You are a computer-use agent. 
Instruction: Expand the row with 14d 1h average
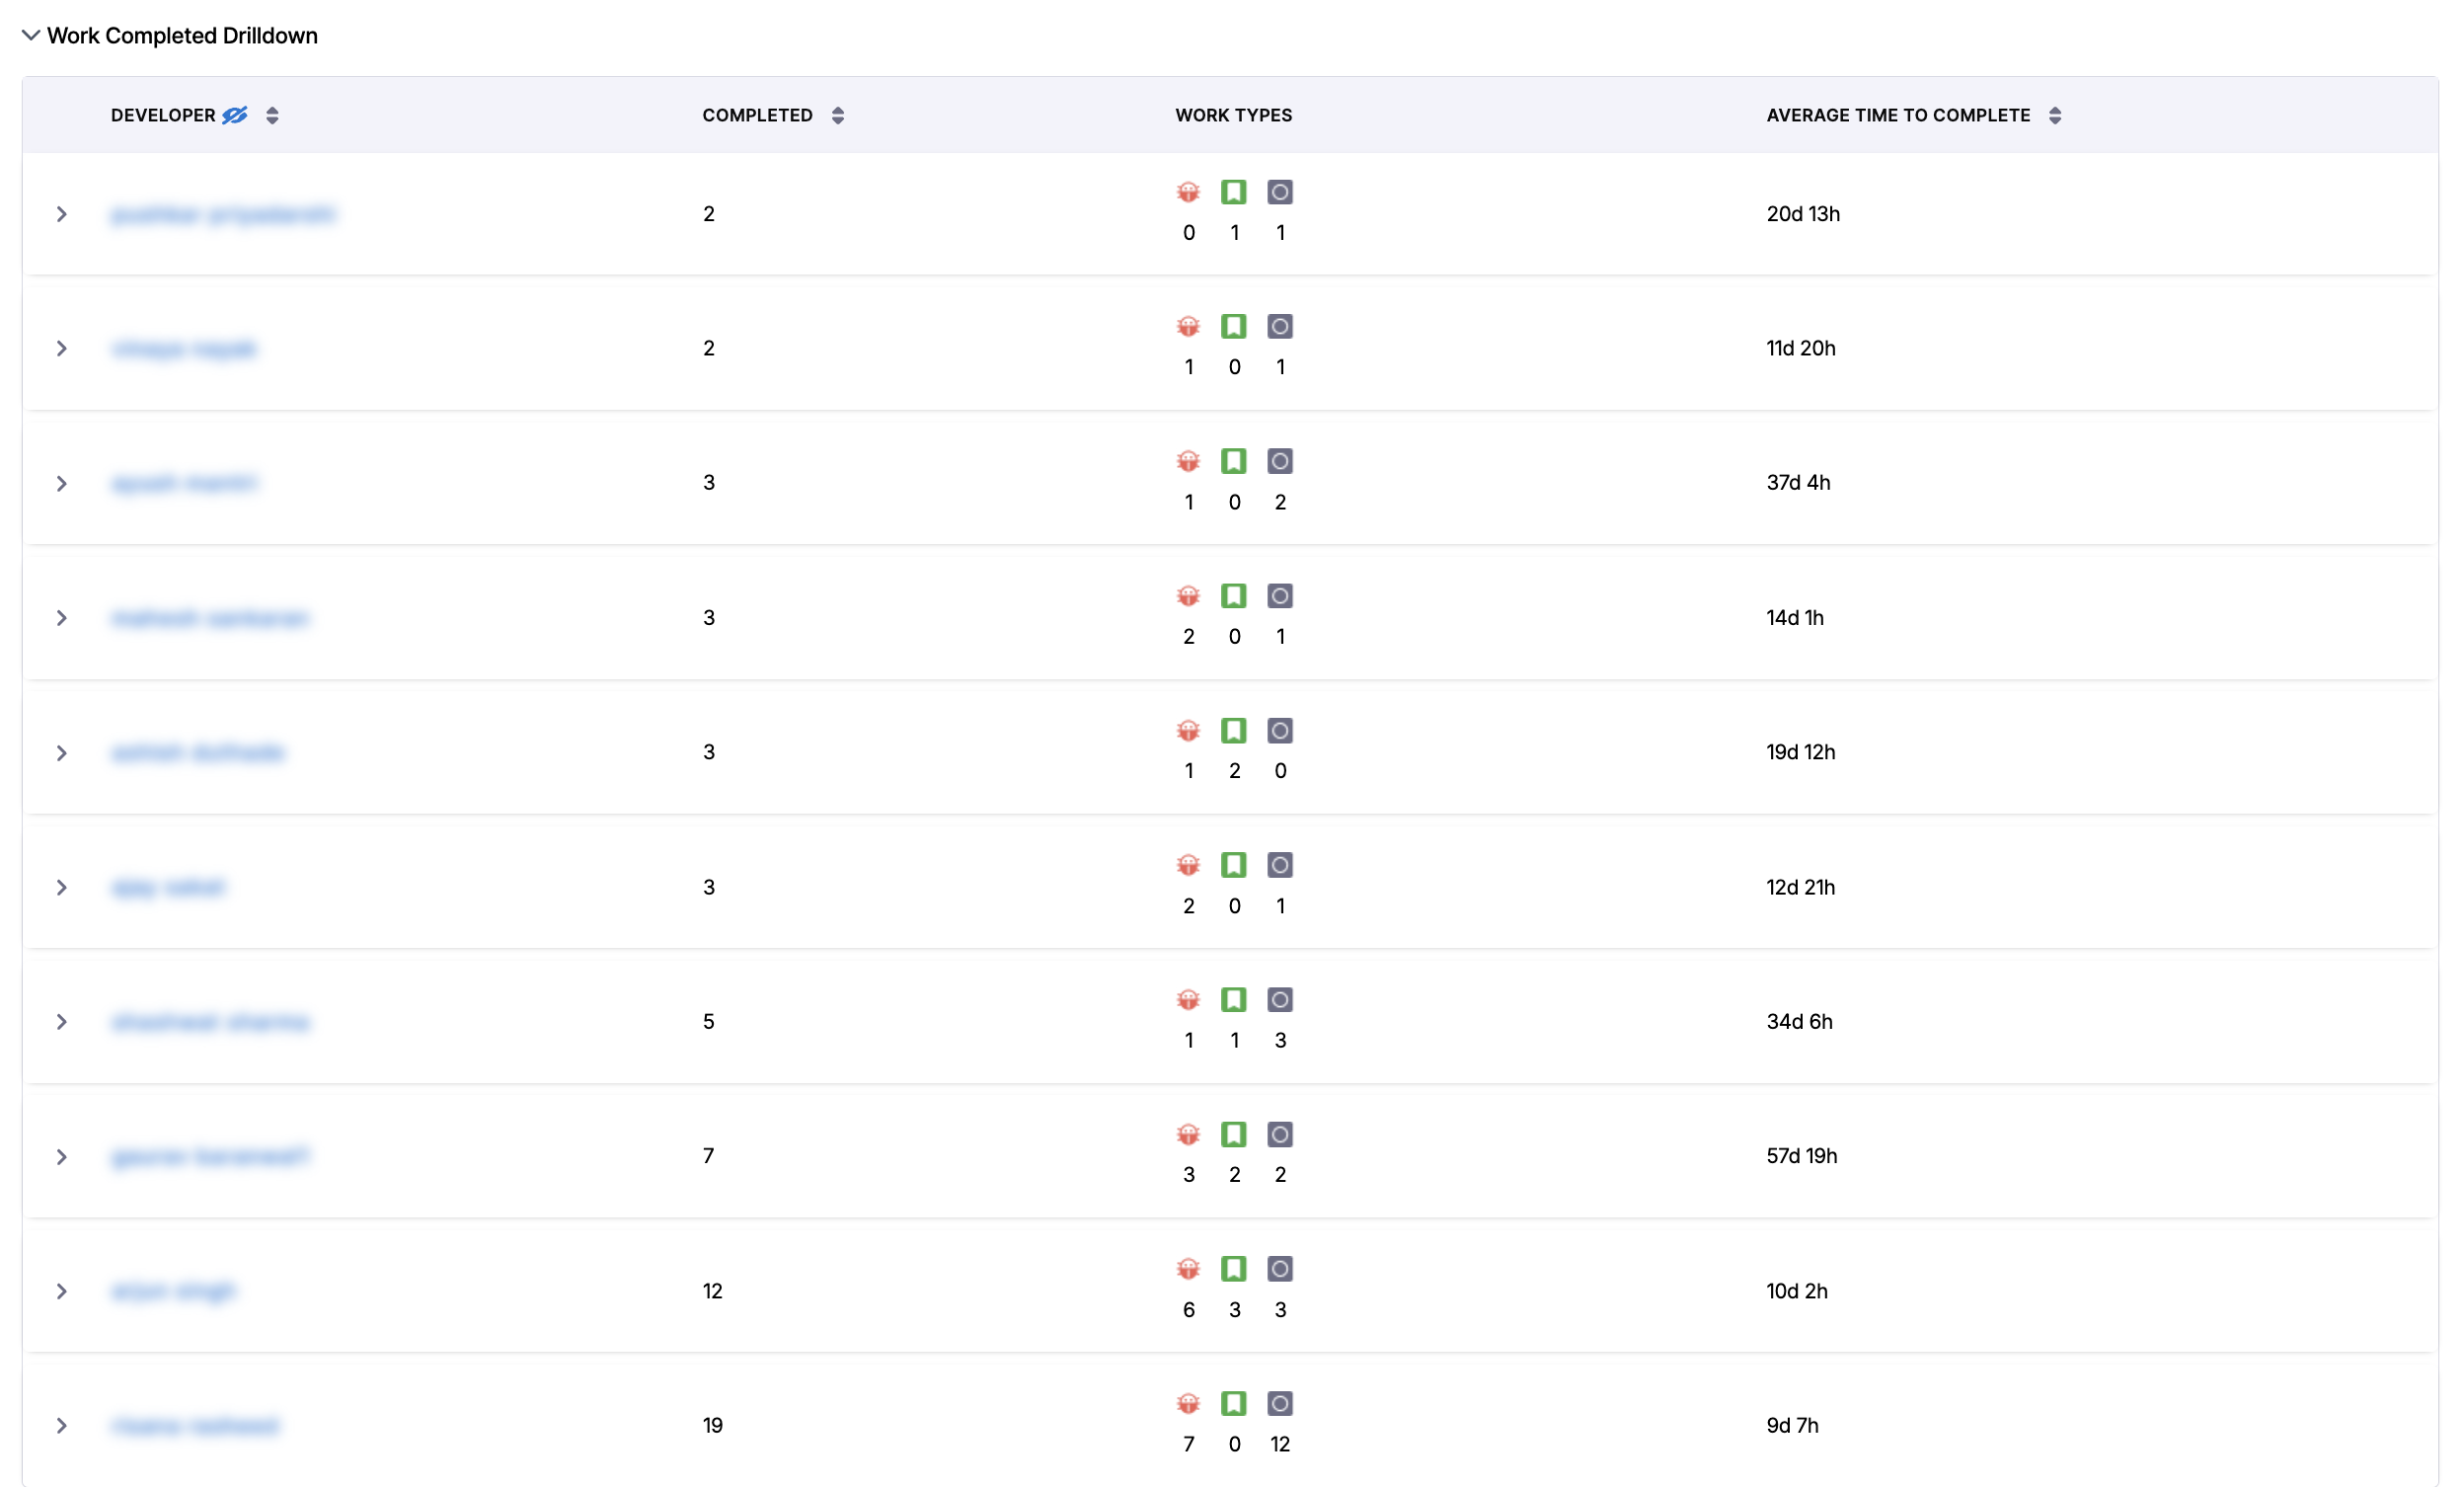point(62,618)
